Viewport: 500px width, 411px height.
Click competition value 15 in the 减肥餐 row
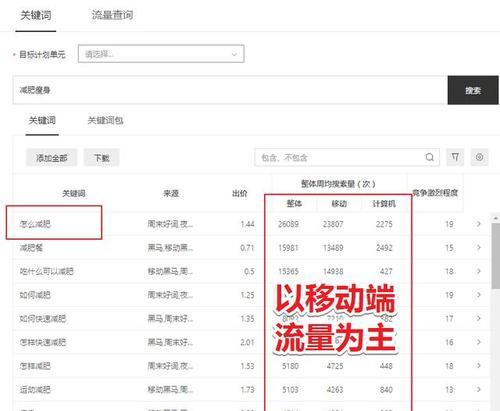pos(449,248)
